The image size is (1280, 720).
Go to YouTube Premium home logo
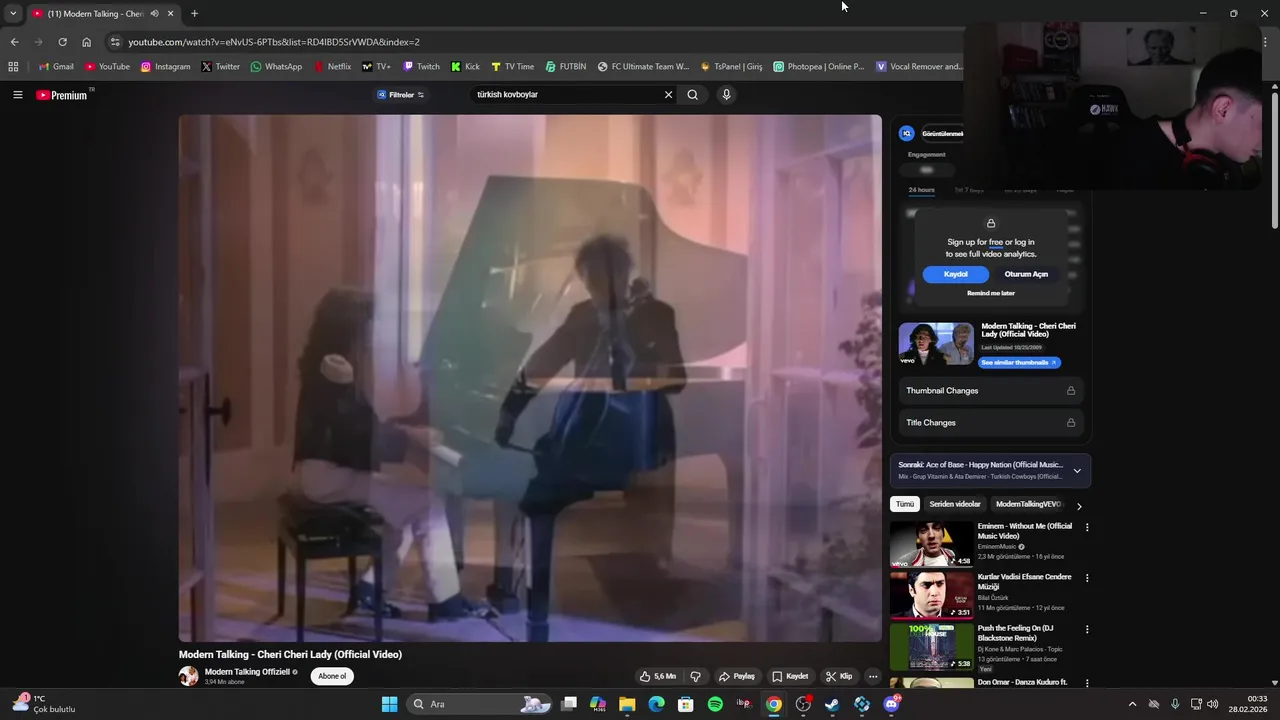[62, 95]
